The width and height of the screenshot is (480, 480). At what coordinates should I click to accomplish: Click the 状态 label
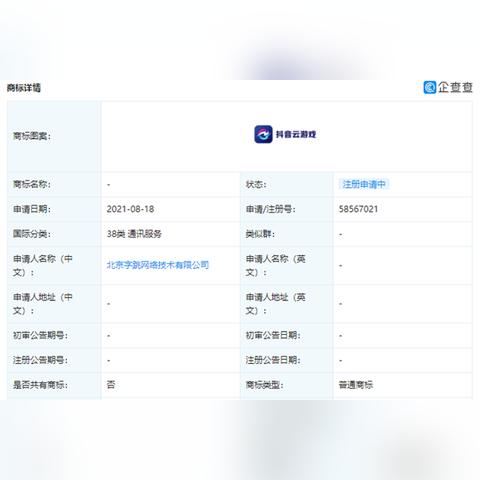click(x=256, y=184)
